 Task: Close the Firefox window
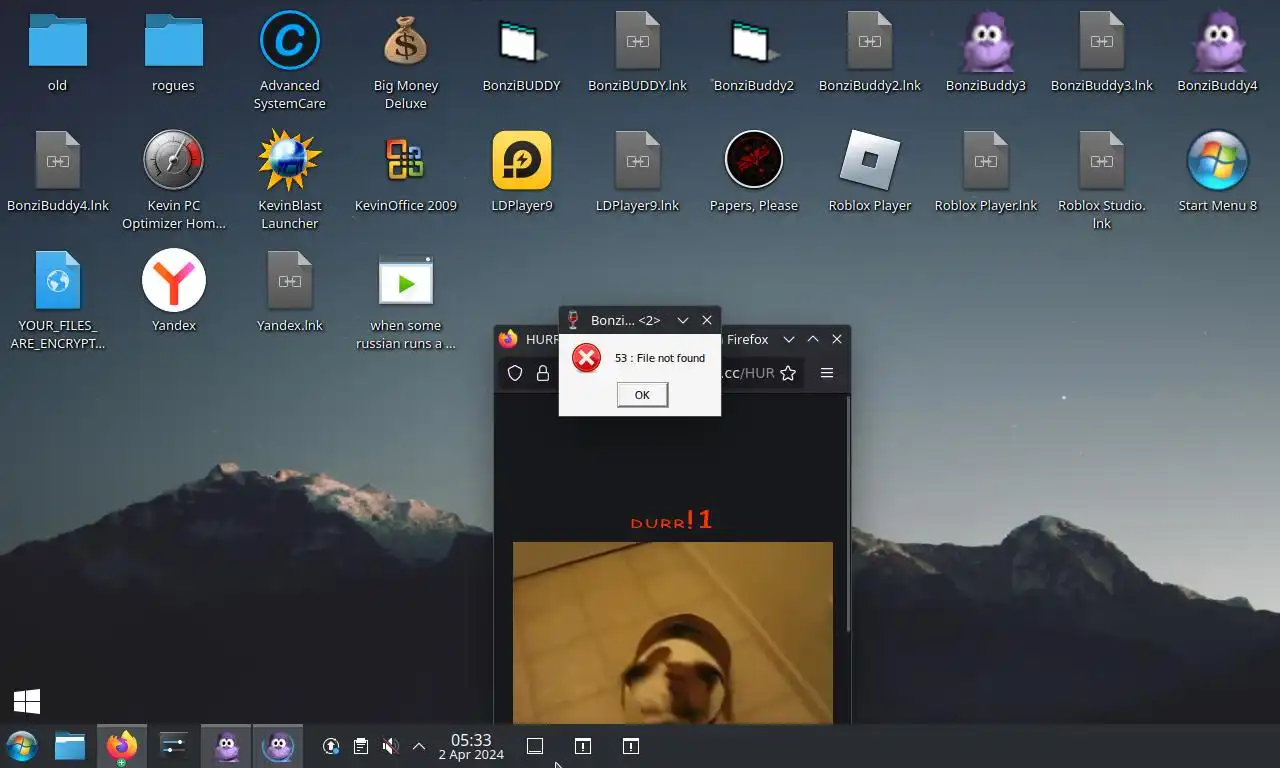[837, 339]
